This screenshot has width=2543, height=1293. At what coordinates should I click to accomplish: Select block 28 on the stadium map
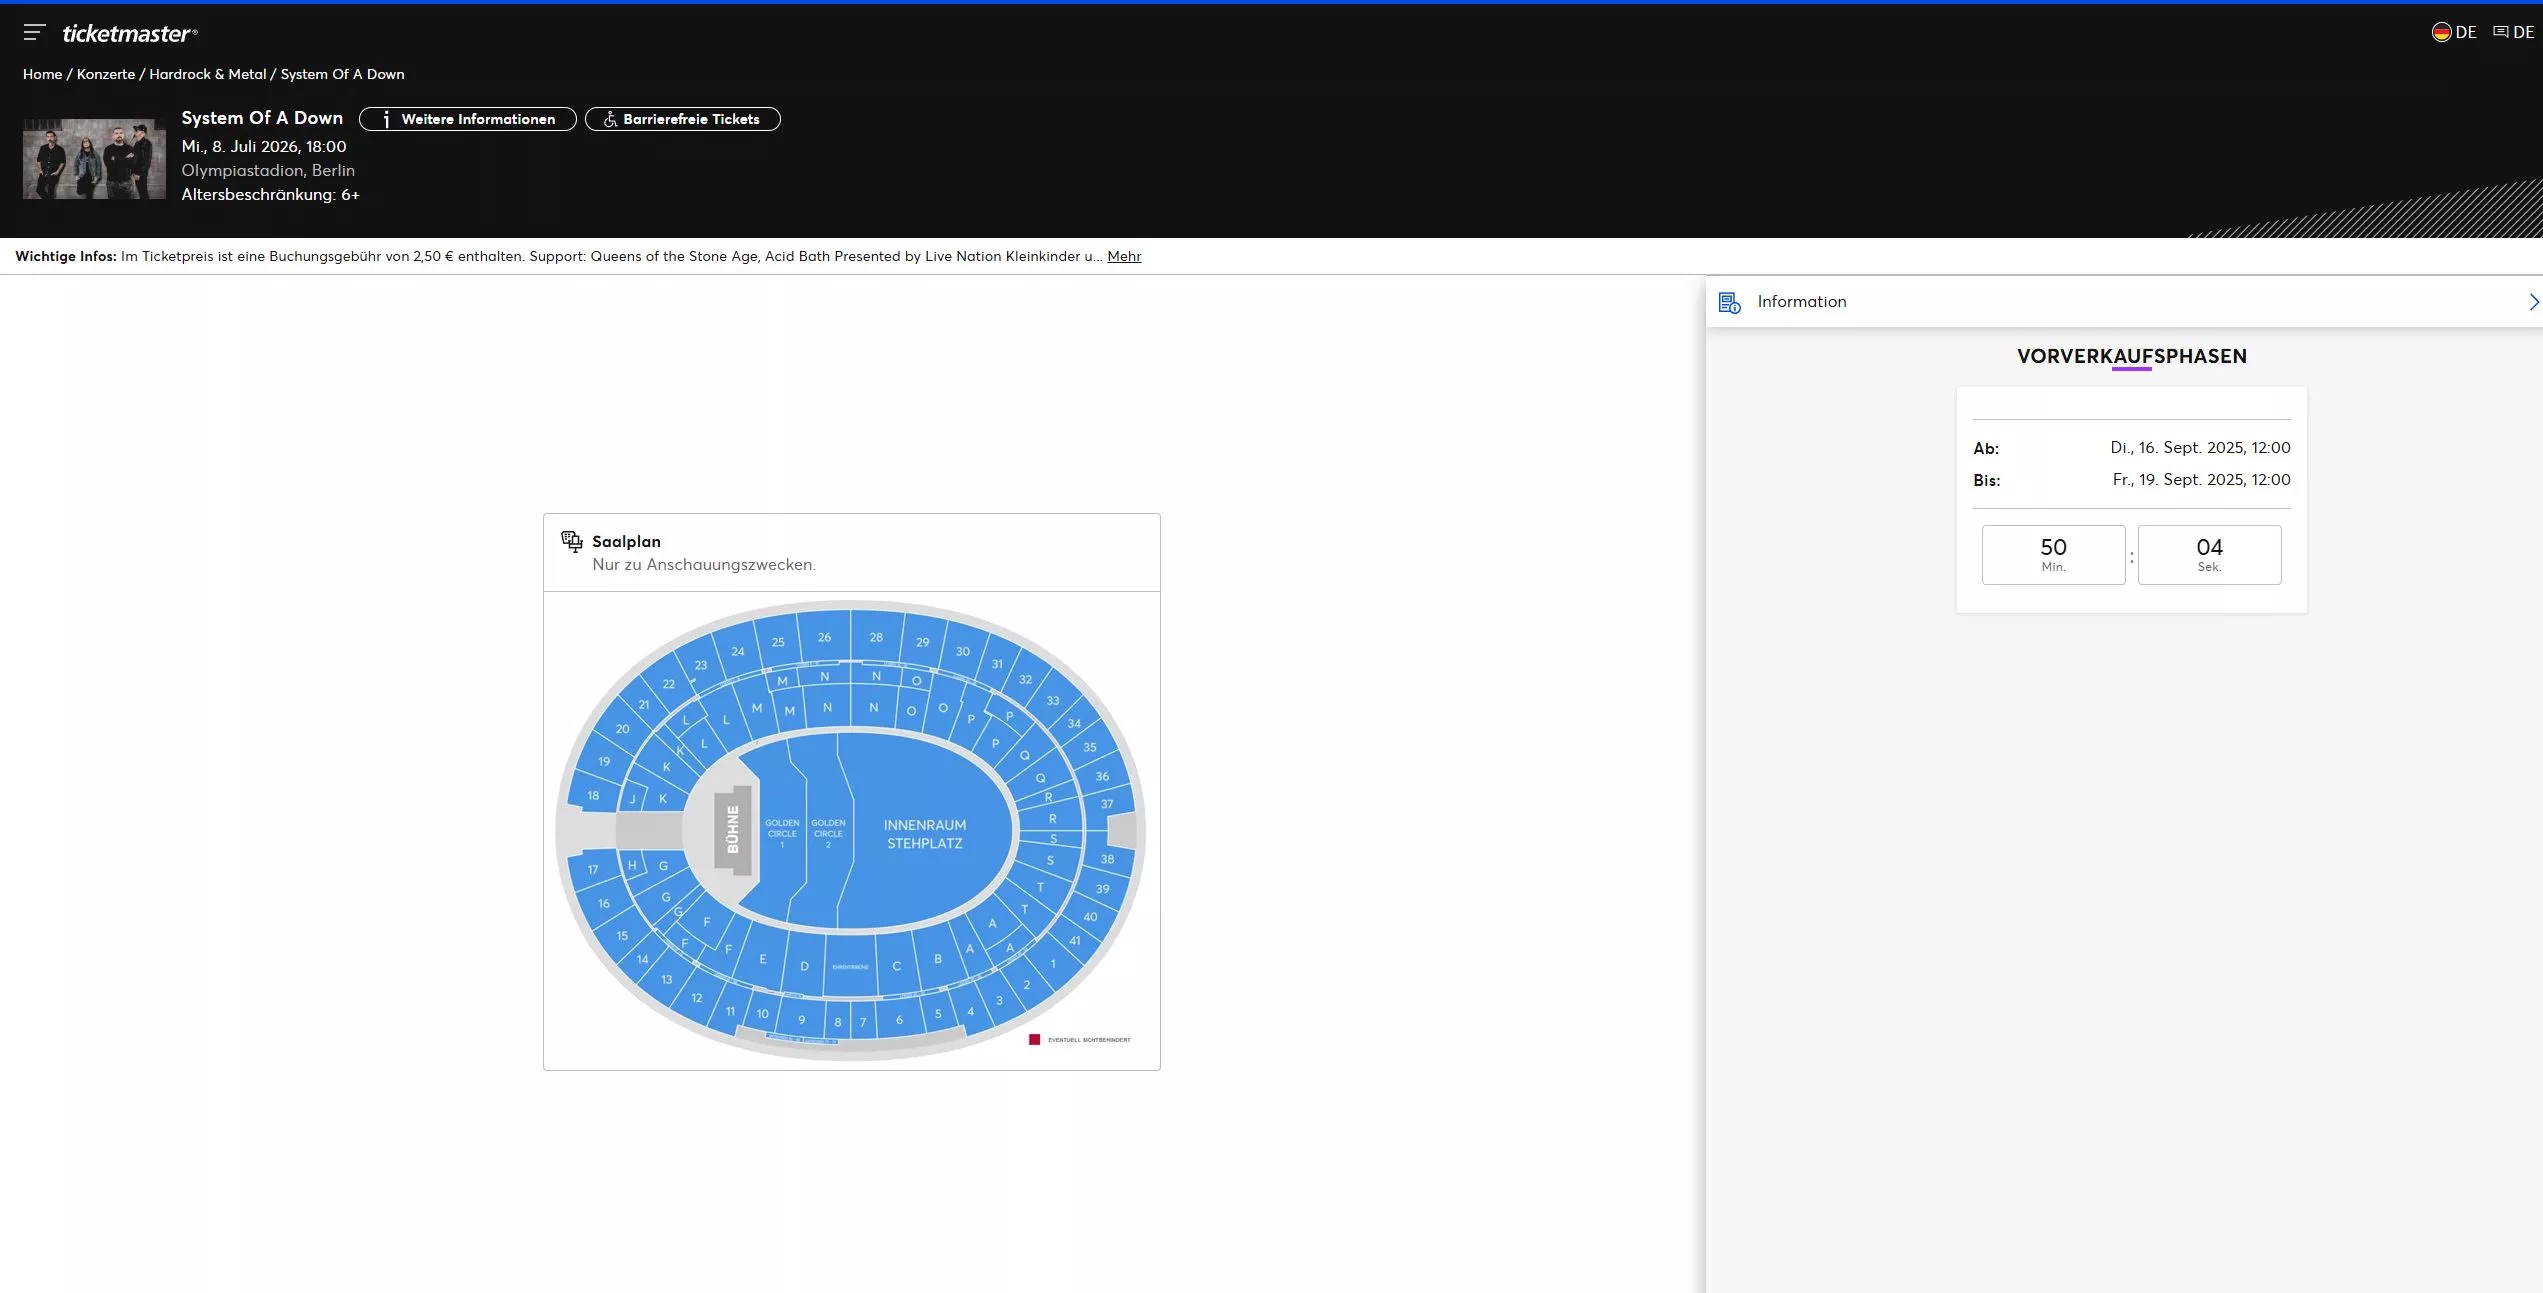876,637
